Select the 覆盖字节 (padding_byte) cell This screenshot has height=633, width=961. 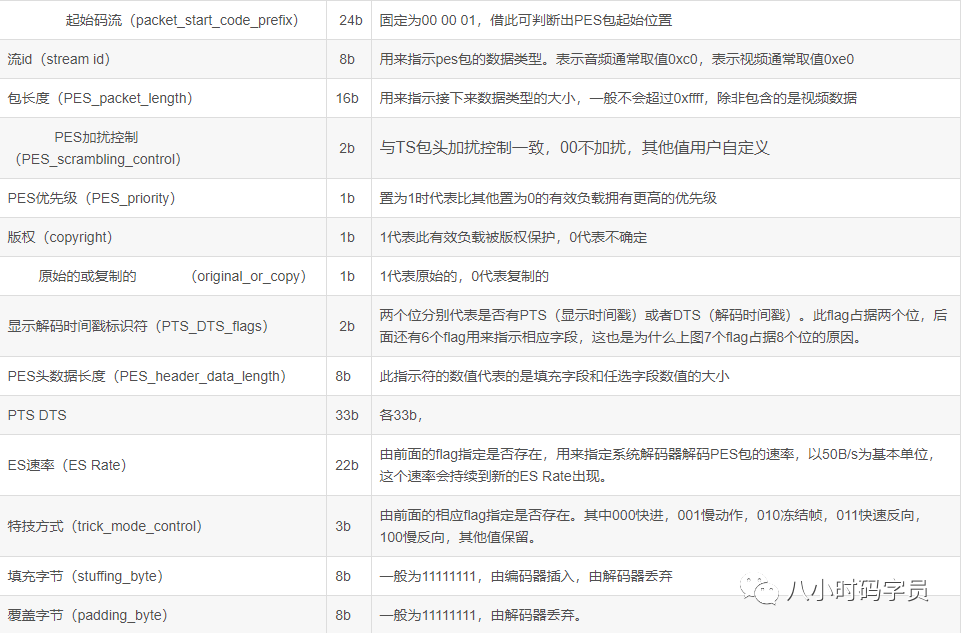(x=163, y=615)
